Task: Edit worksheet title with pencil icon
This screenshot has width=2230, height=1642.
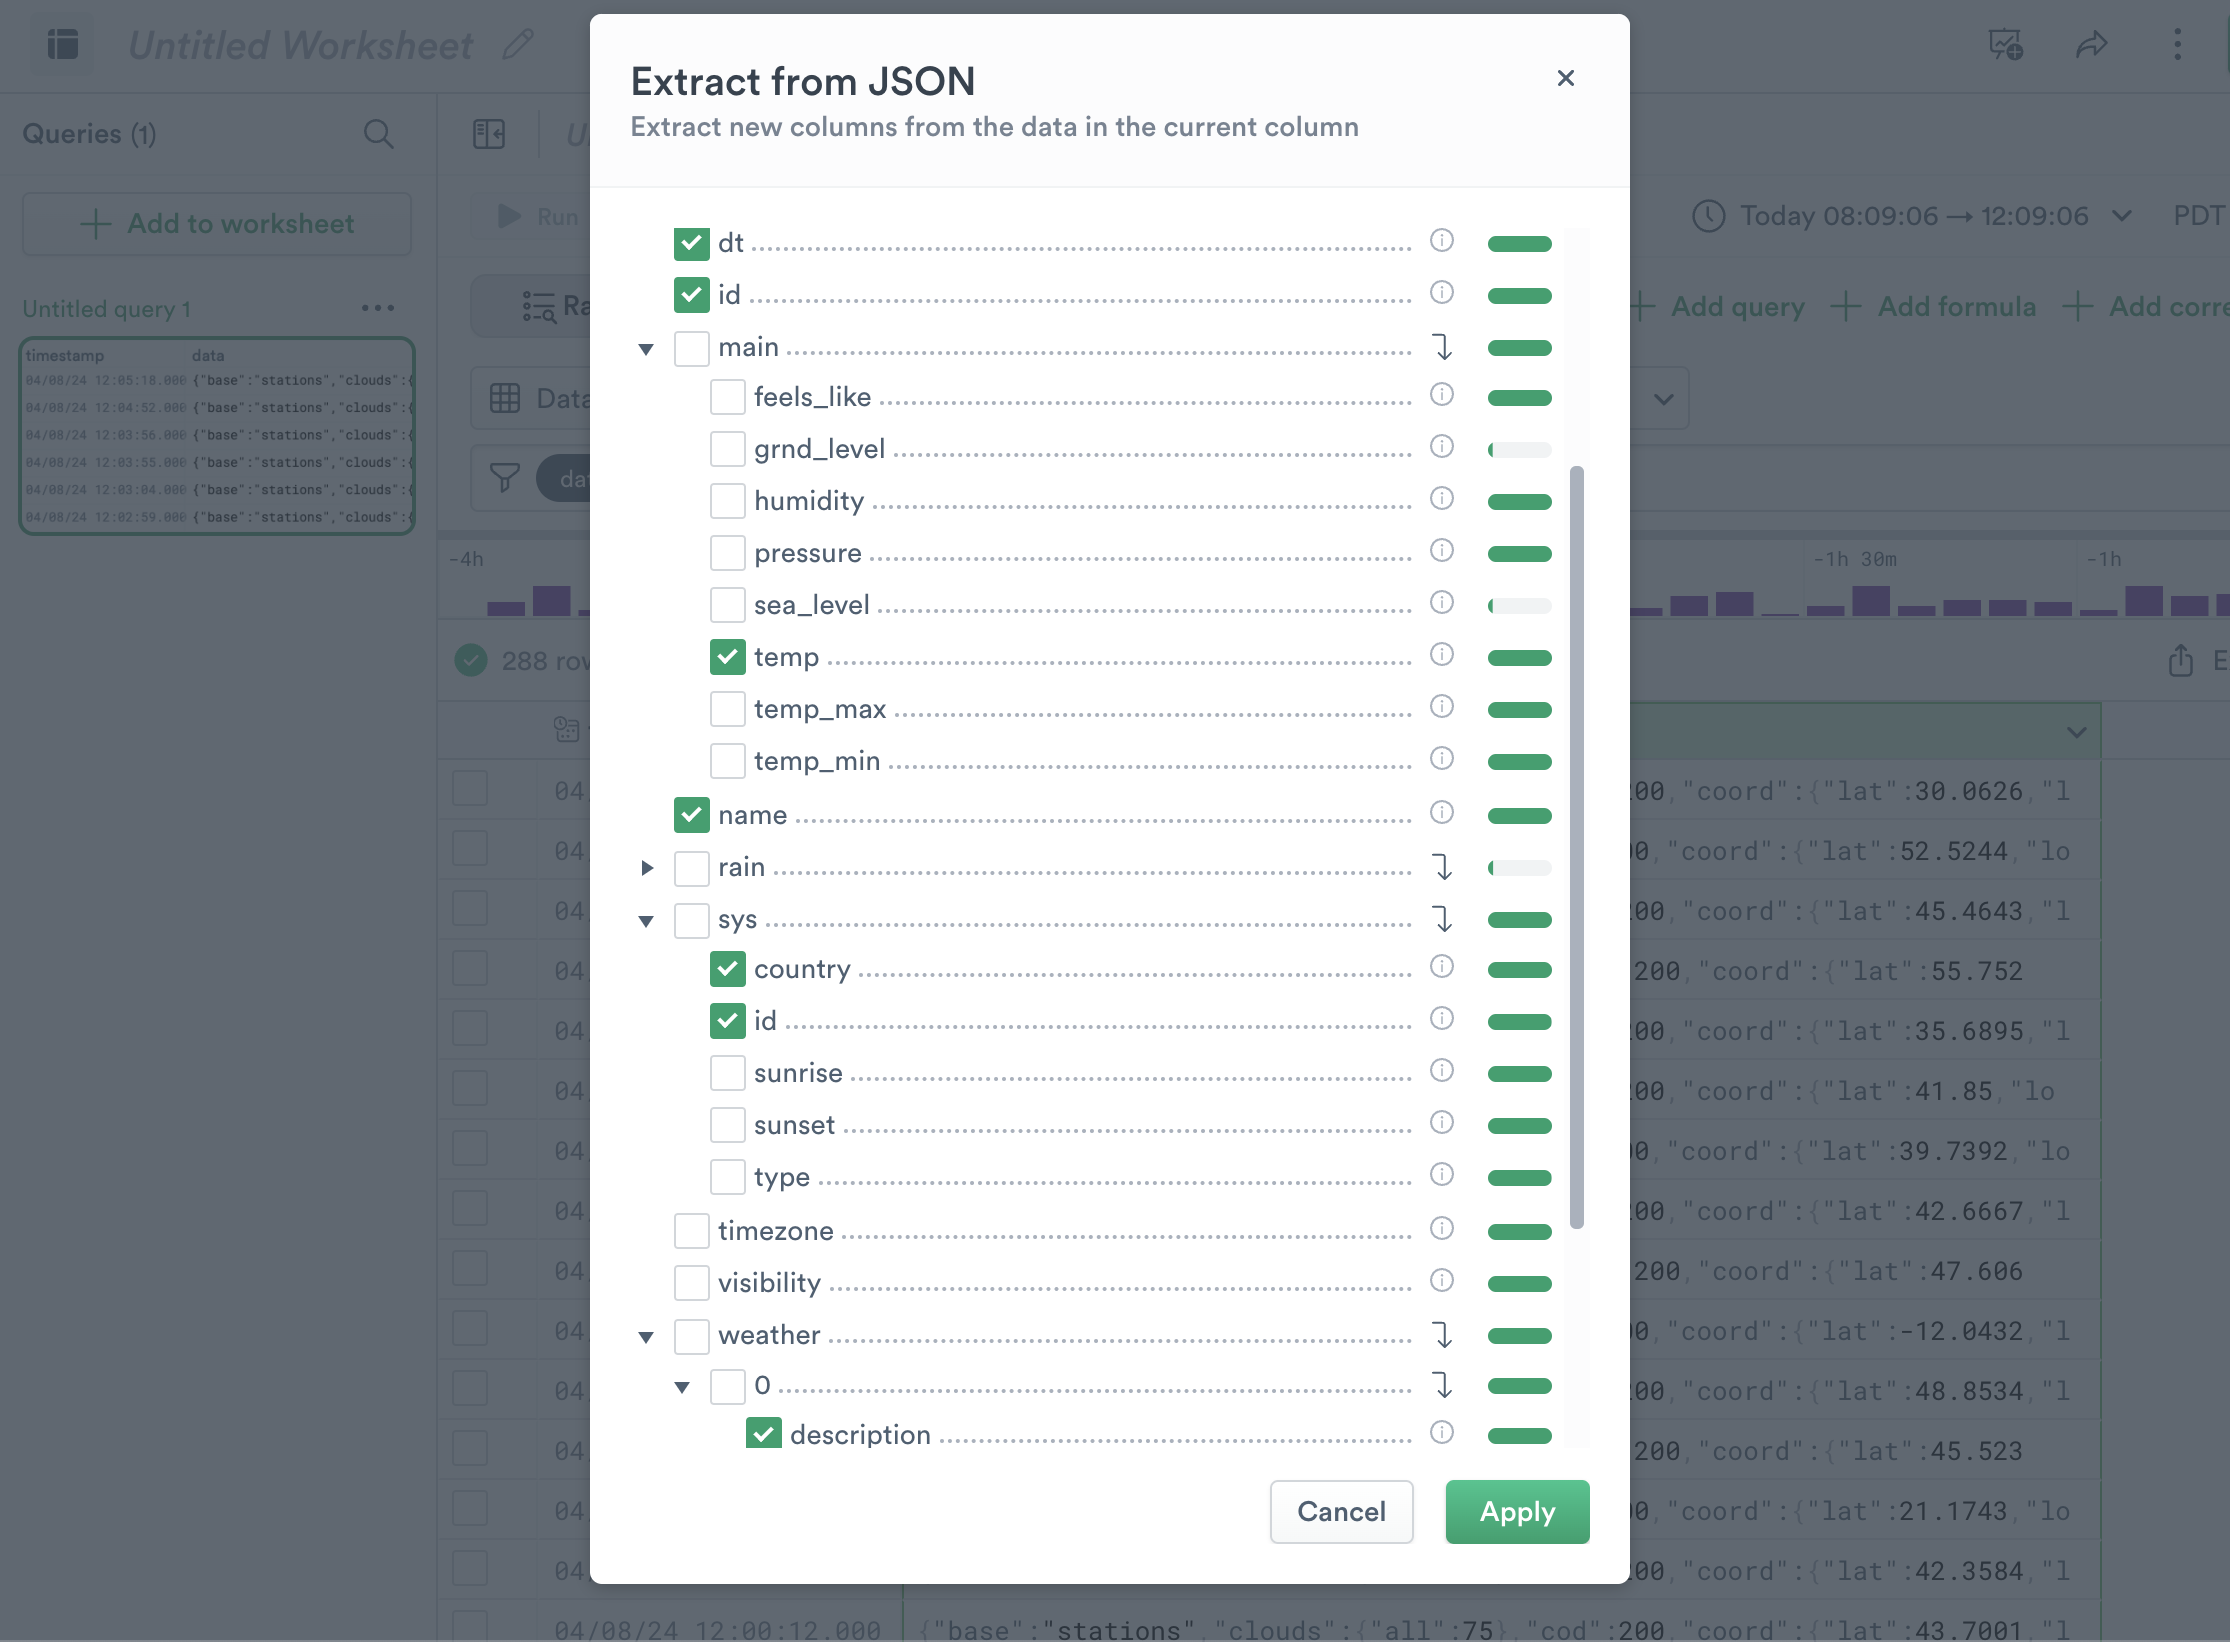Action: (518, 45)
